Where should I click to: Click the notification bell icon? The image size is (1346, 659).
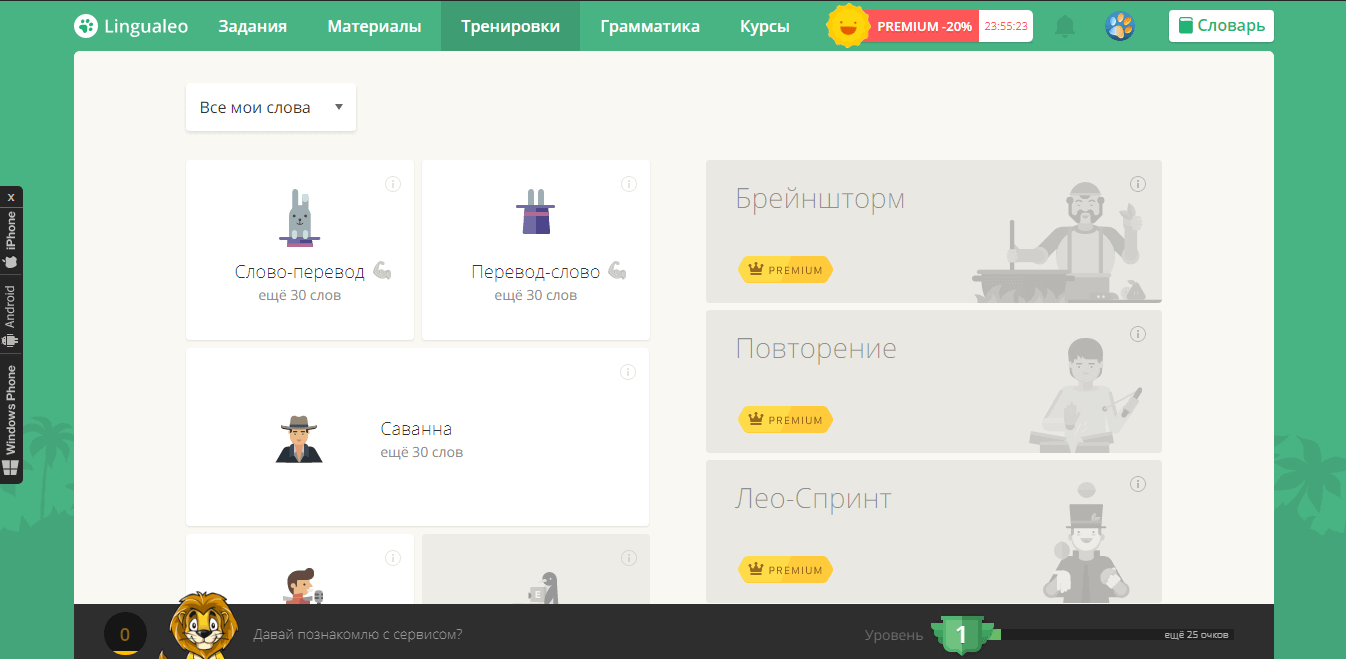click(x=1065, y=26)
